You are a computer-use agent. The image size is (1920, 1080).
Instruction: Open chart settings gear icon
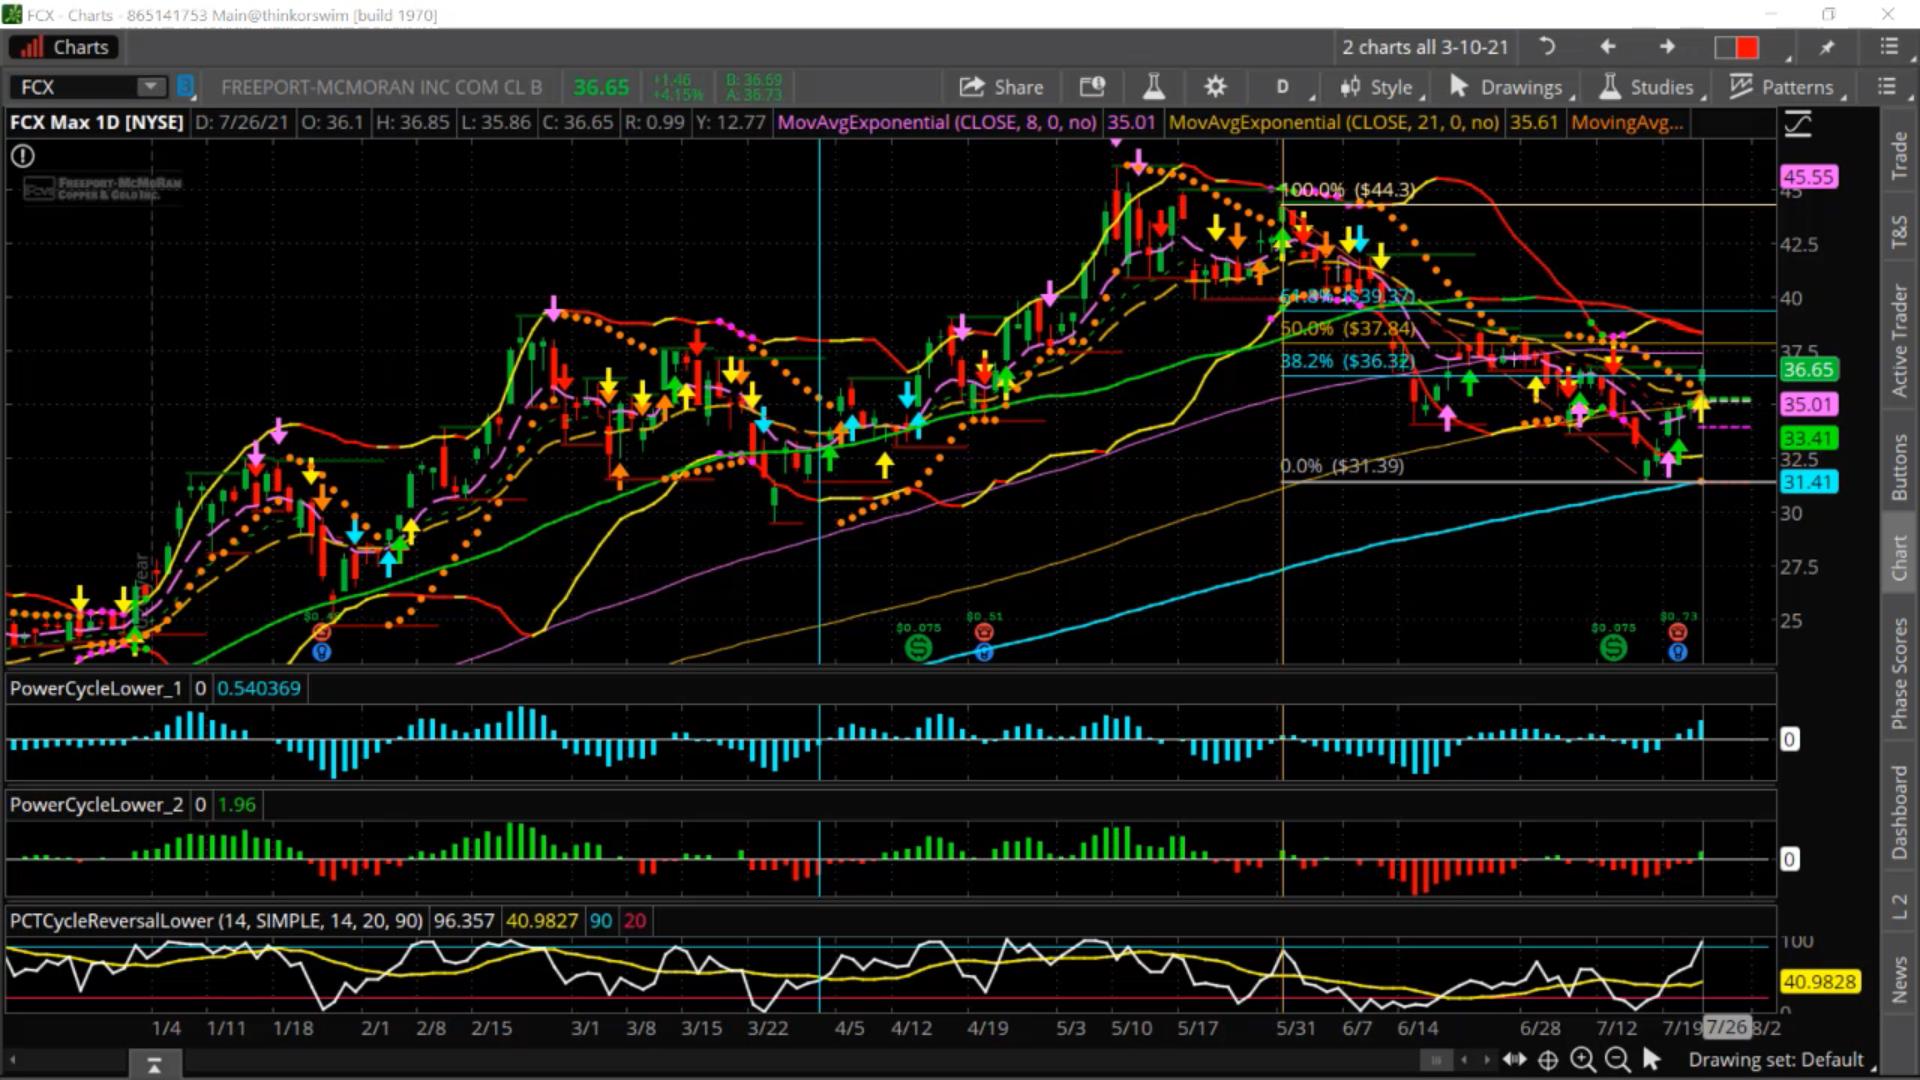click(x=1215, y=87)
